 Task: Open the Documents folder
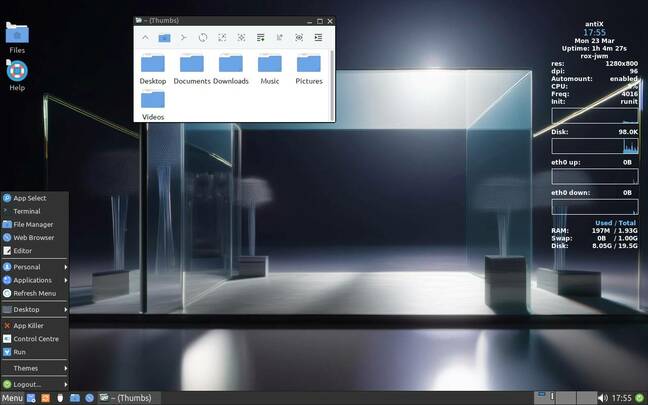tap(191, 68)
